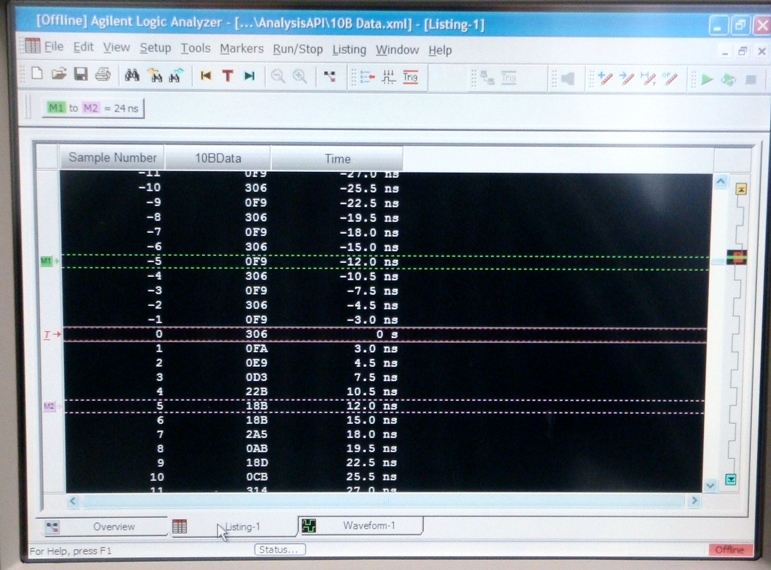Go to end of data icon
771x570 pixels.
pos(249,76)
